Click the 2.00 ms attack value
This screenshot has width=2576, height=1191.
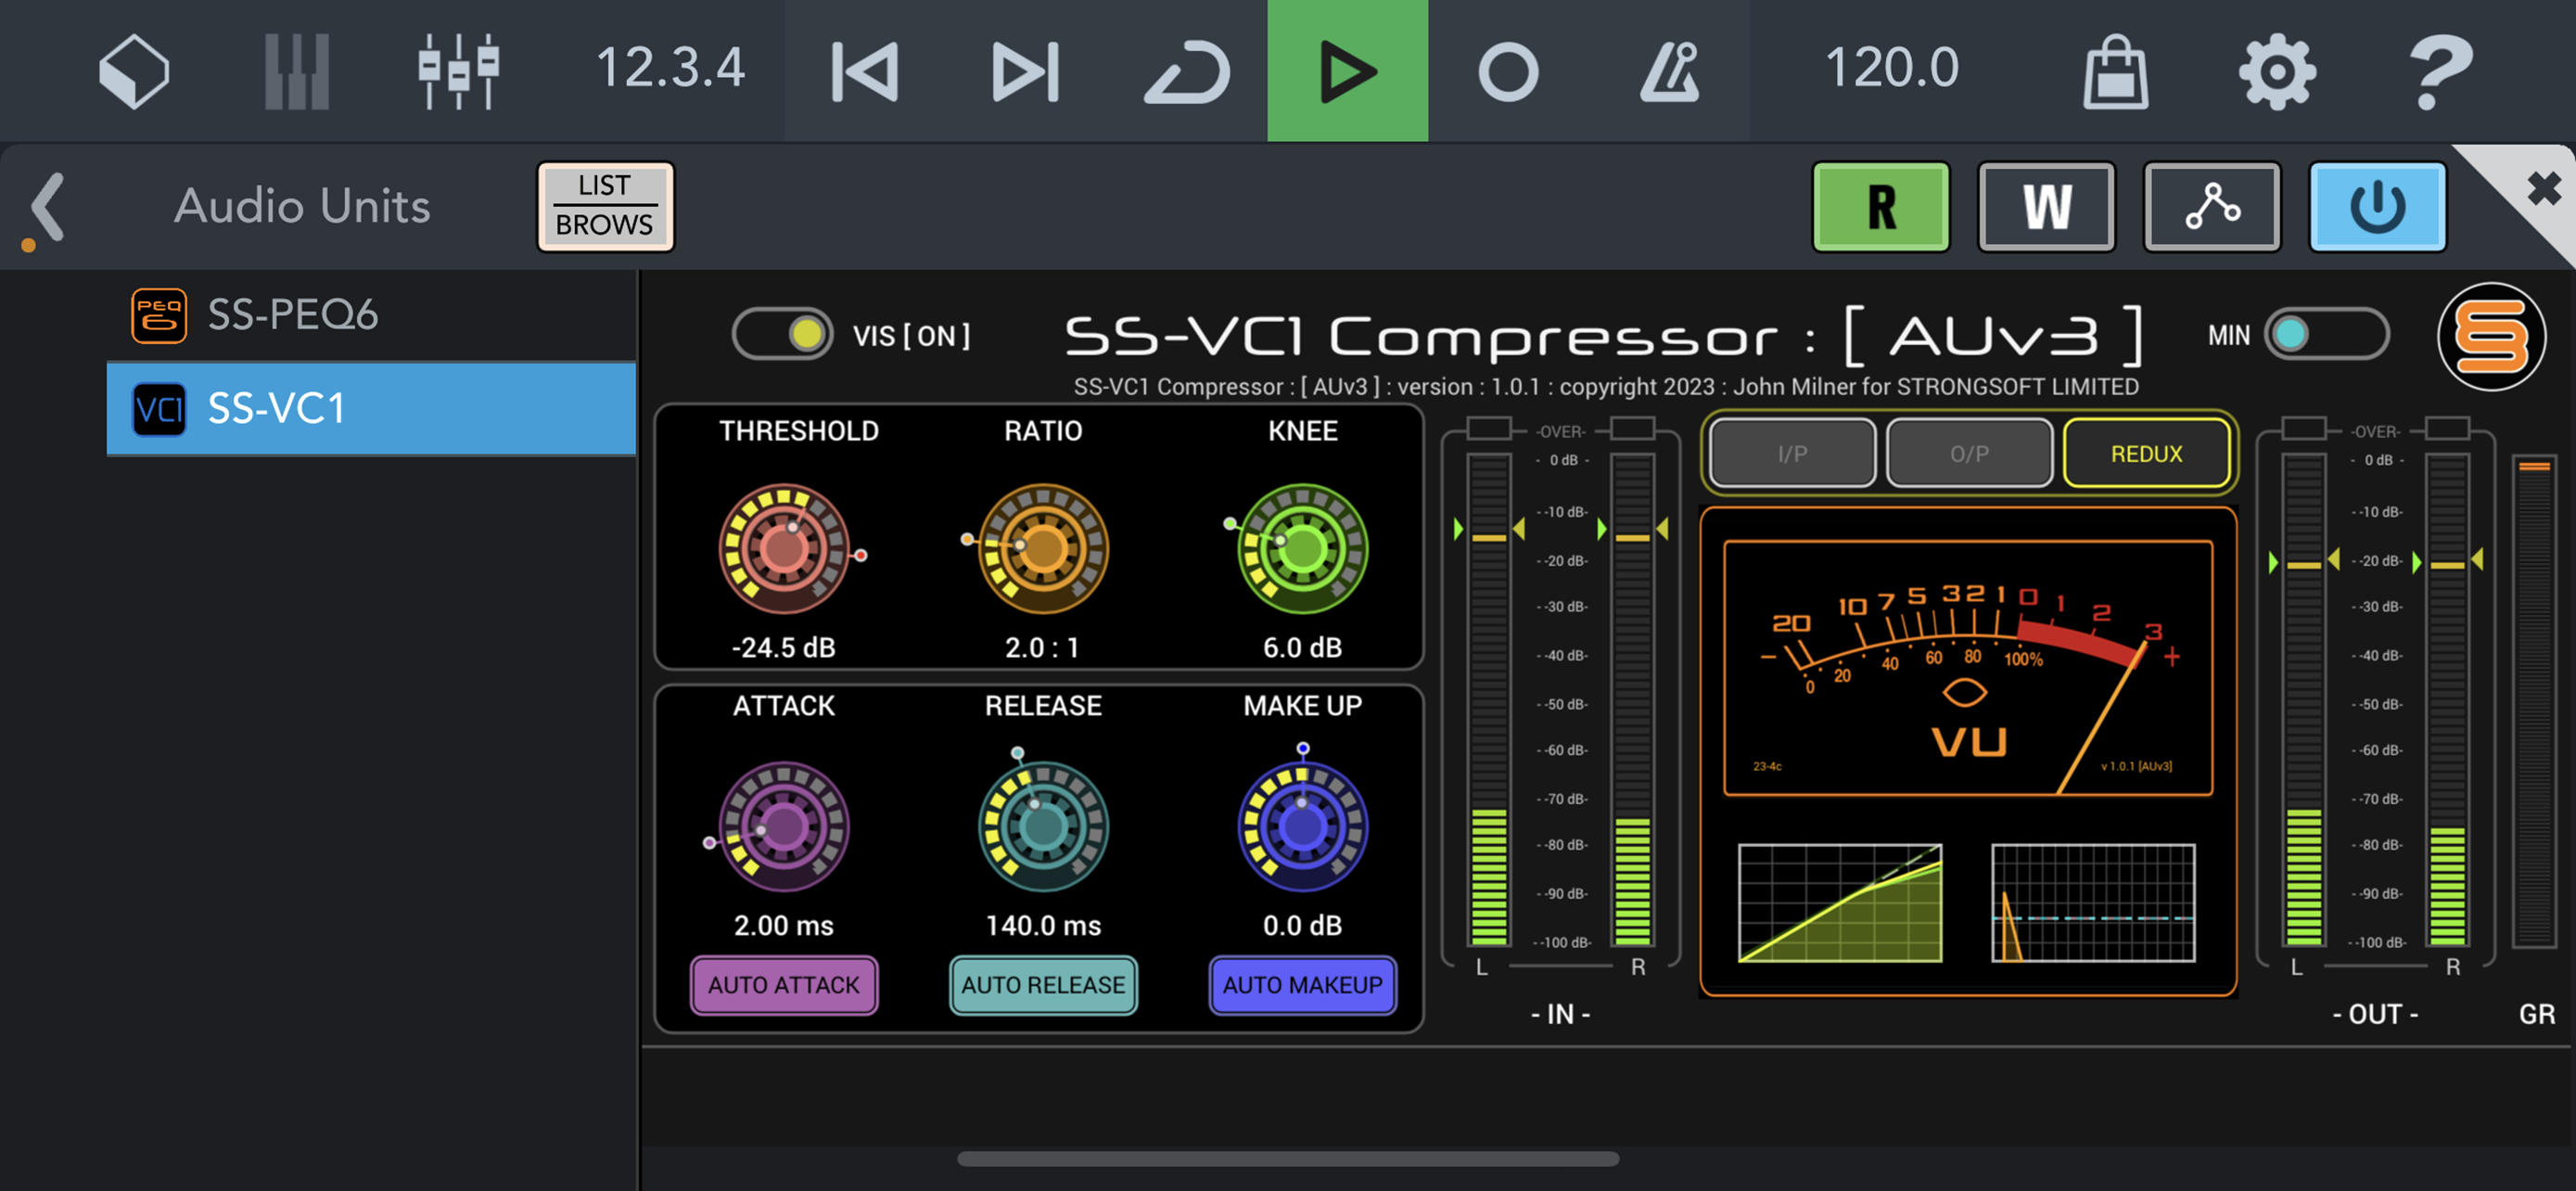[784, 926]
